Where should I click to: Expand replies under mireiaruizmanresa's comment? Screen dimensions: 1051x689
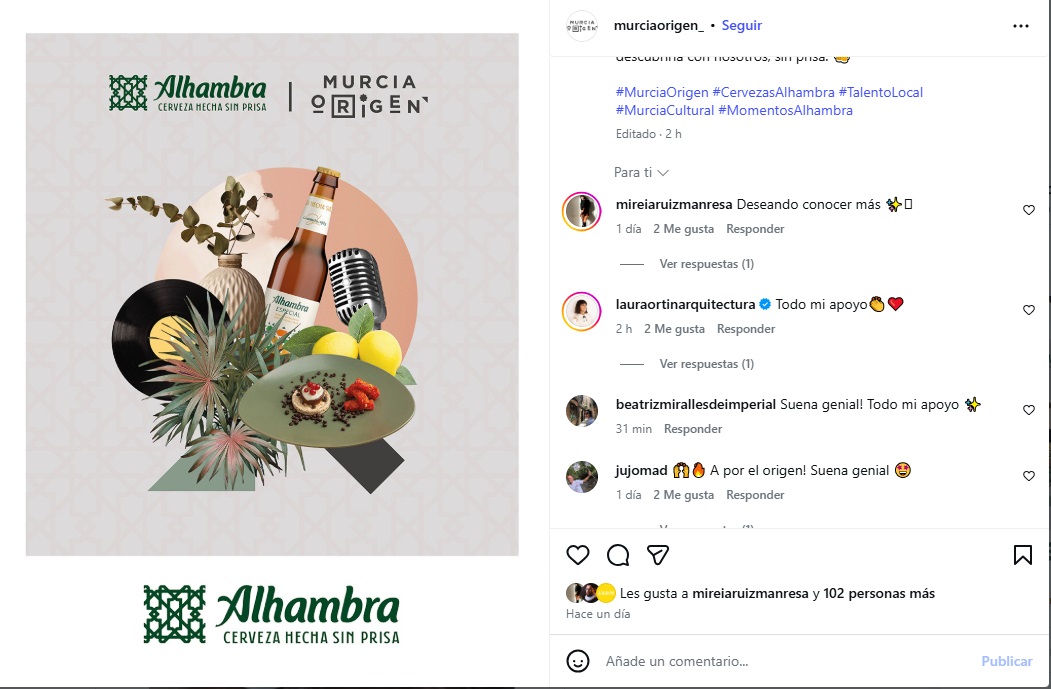pyautogui.click(x=706, y=263)
